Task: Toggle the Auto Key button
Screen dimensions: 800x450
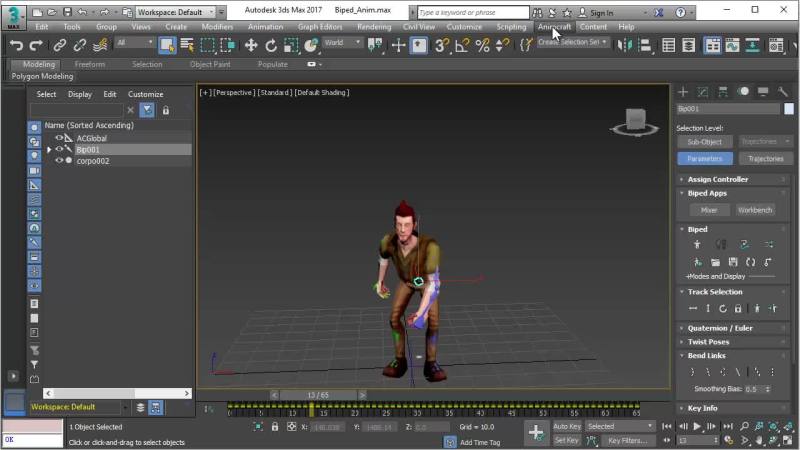Action: 567,426
